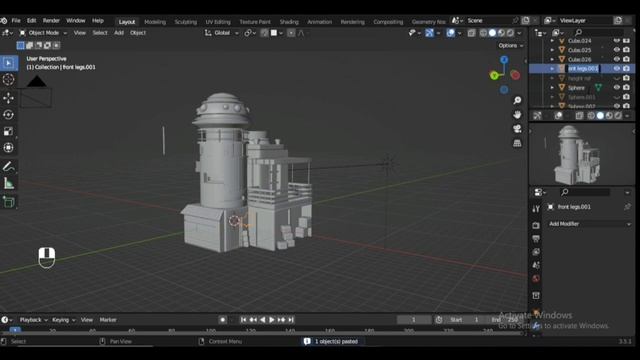The width and height of the screenshot is (640, 360).
Task: Open the Playback dropdown in timeline
Action: point(33,320)
